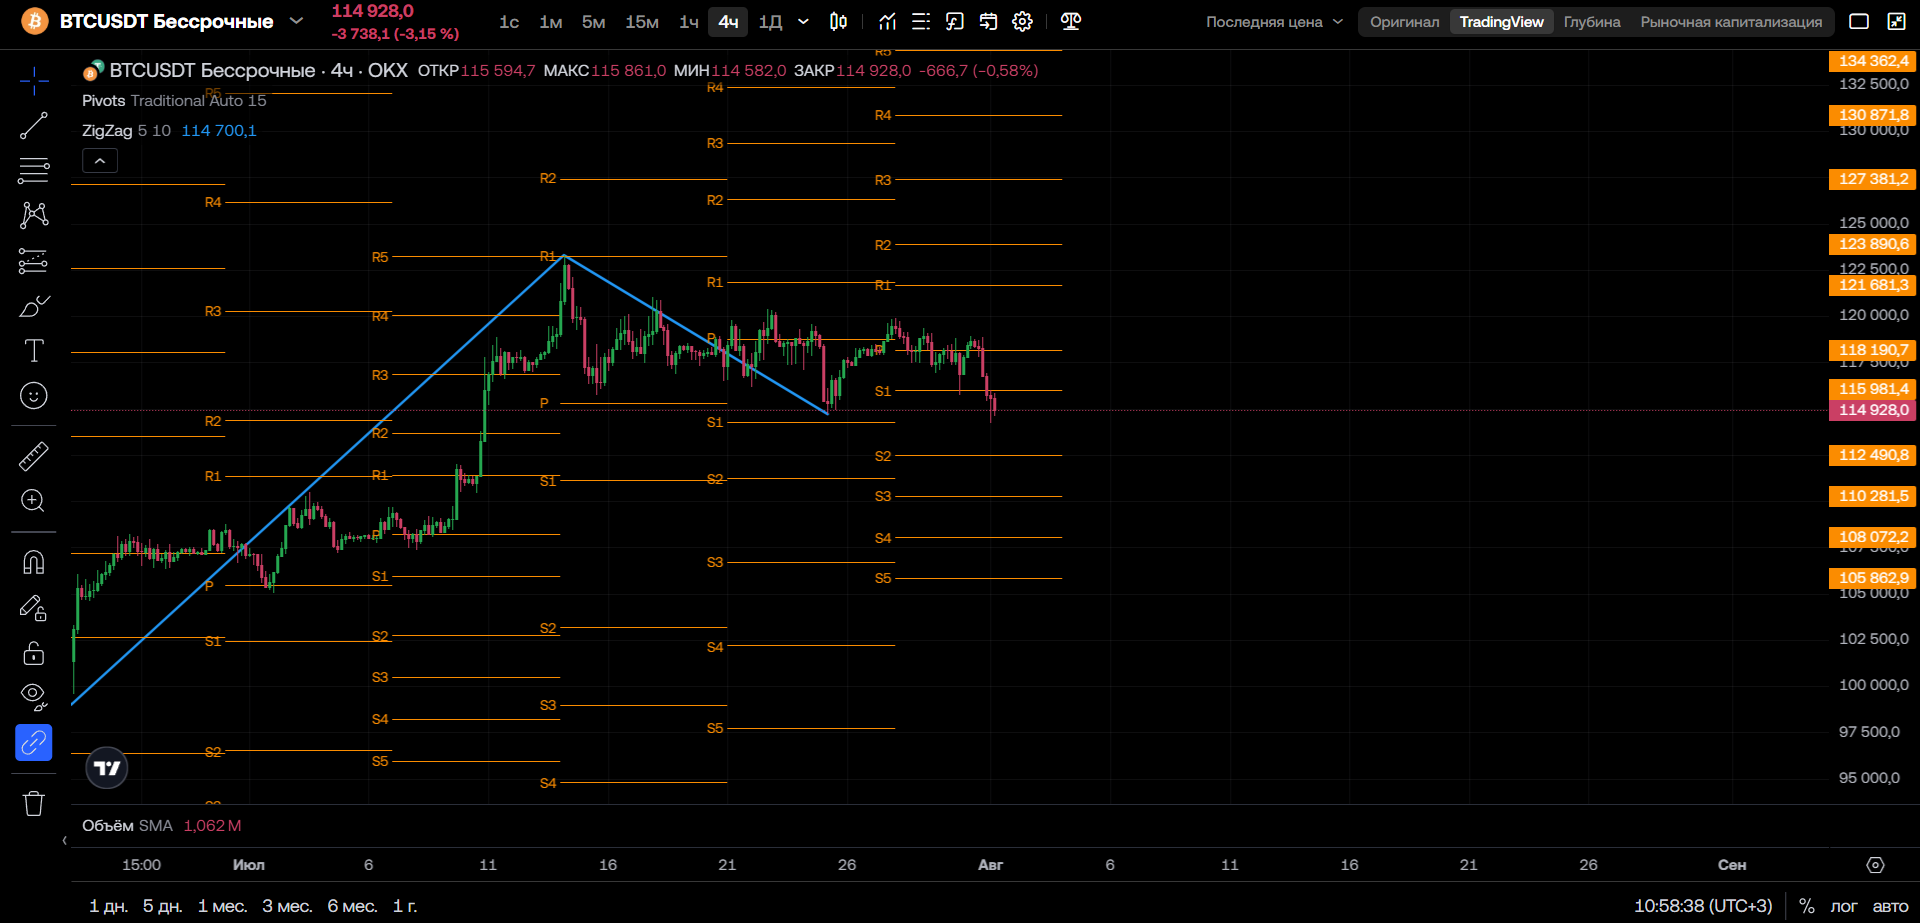Collapse the left panel small arrow

click(65, 841)
